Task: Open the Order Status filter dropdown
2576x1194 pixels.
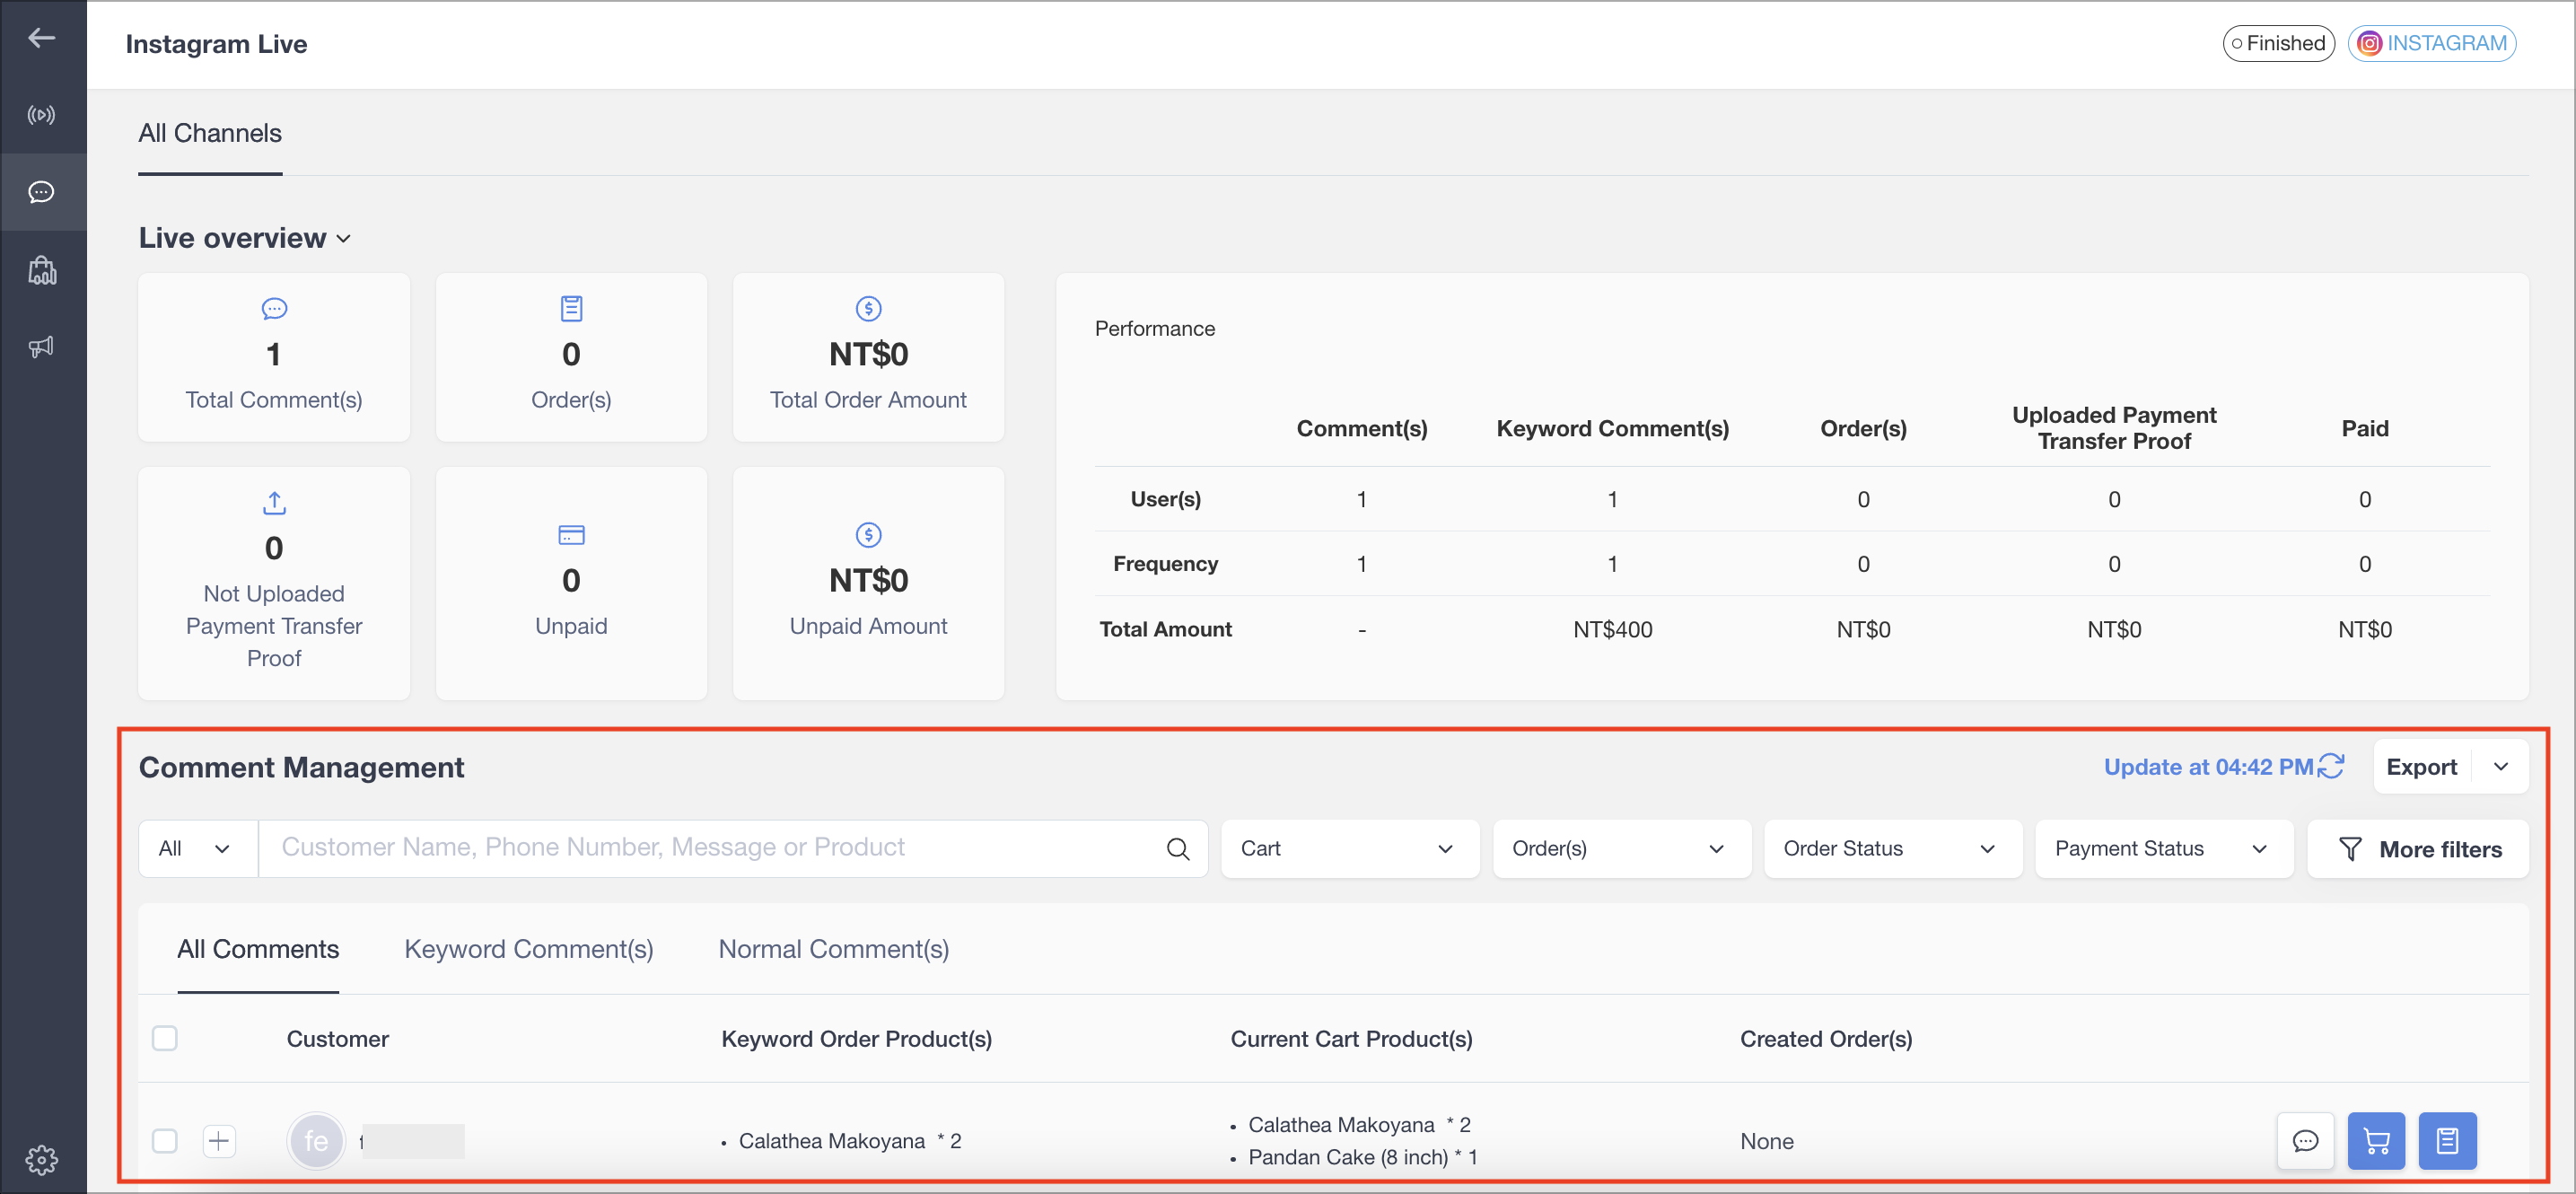Action: (1892, 849)
